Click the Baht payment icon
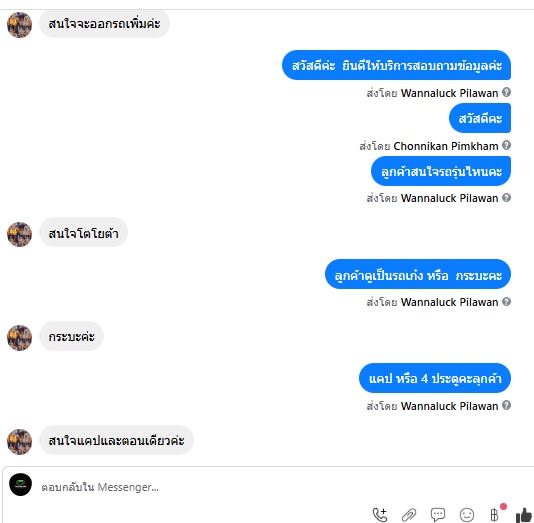 point(494,514)
